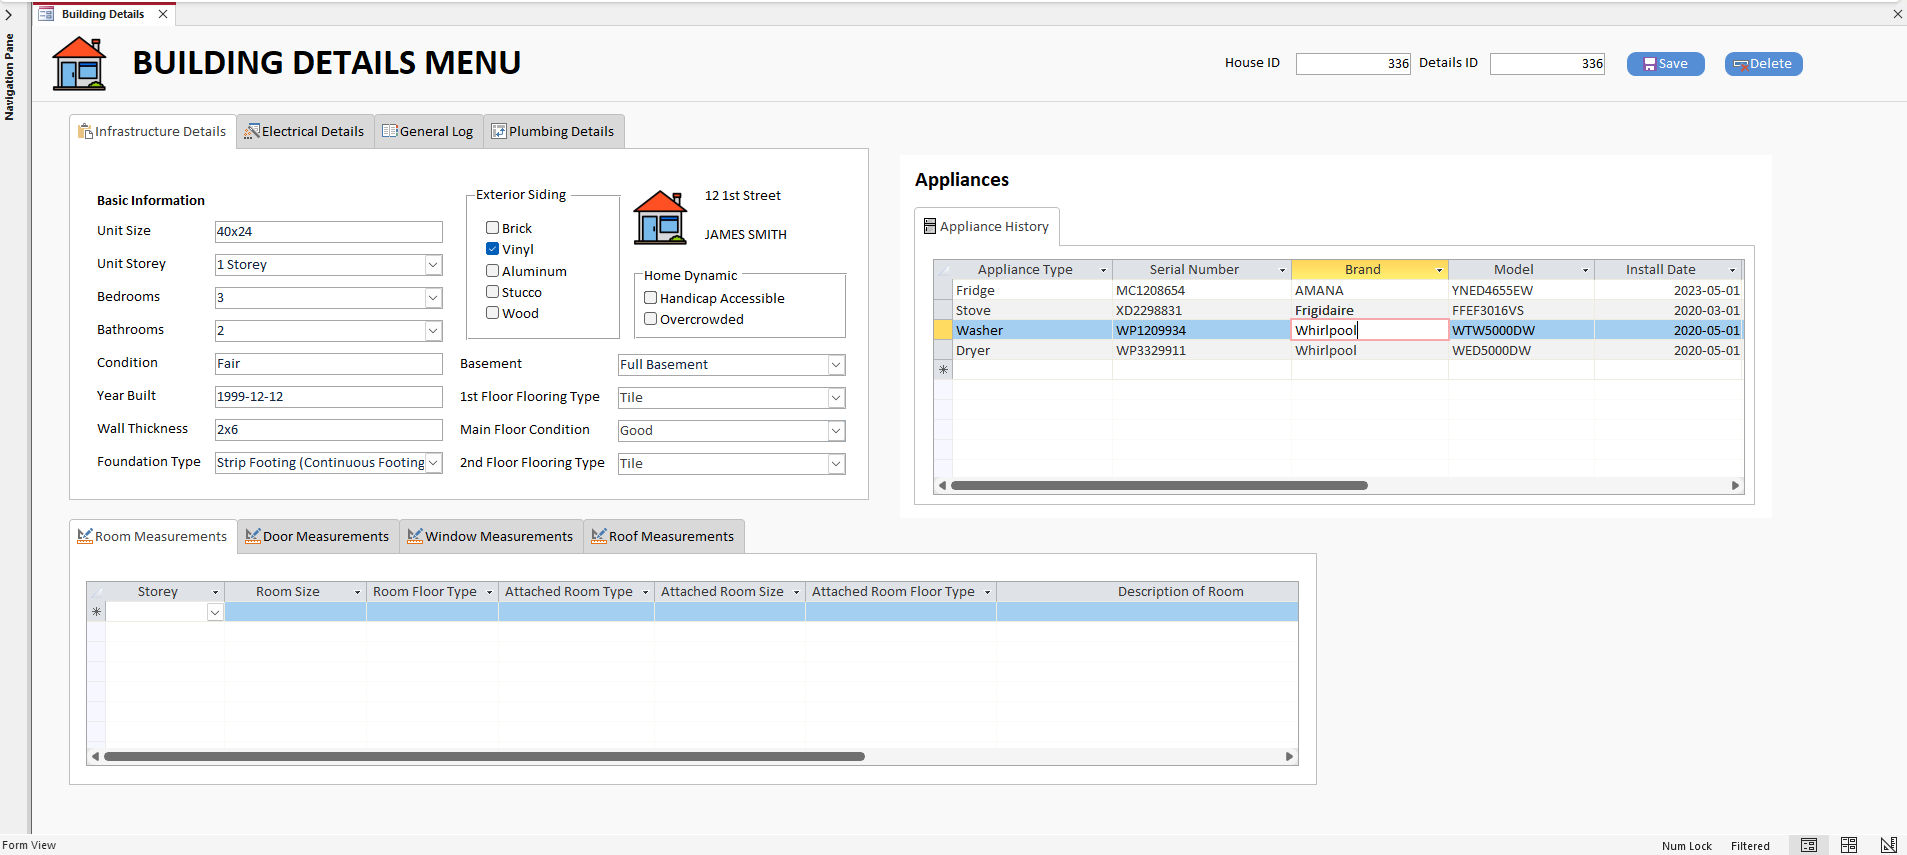Viewport: 1907px width, 855px height.
Task: Enable the Brick siding checkbox
Action: [x=492, y=228]
